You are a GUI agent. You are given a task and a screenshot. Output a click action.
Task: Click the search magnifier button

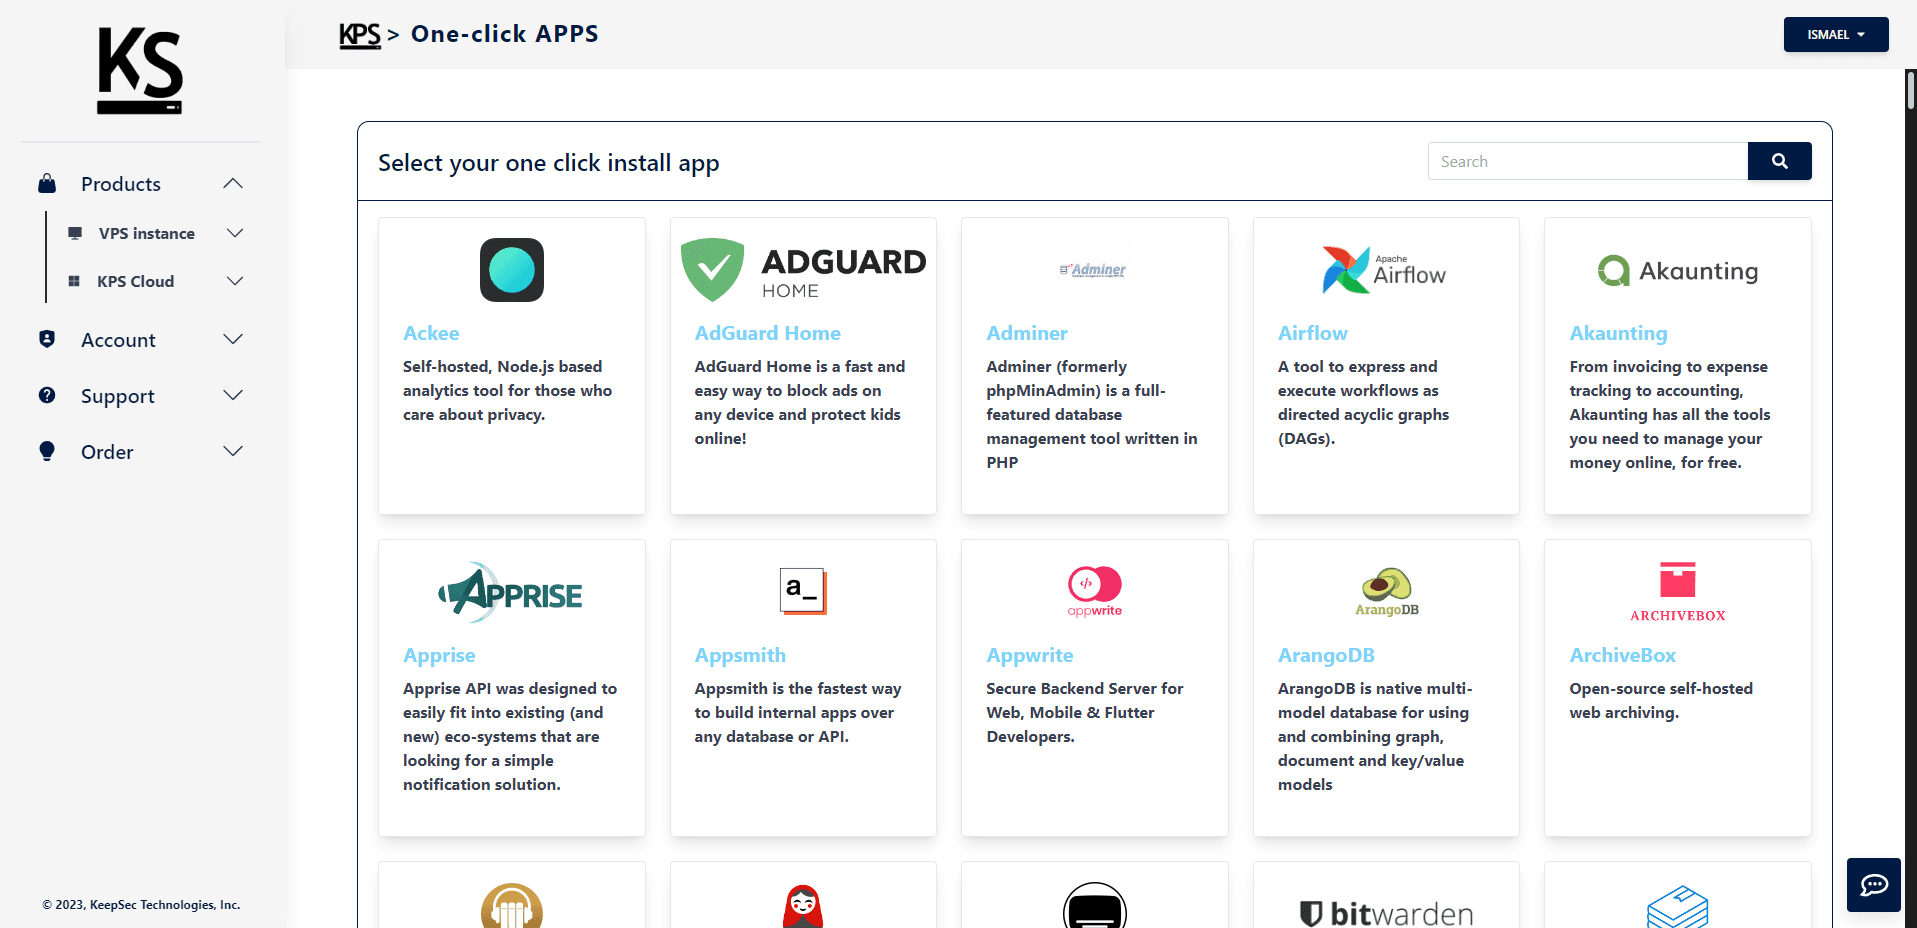point(1780,161)
